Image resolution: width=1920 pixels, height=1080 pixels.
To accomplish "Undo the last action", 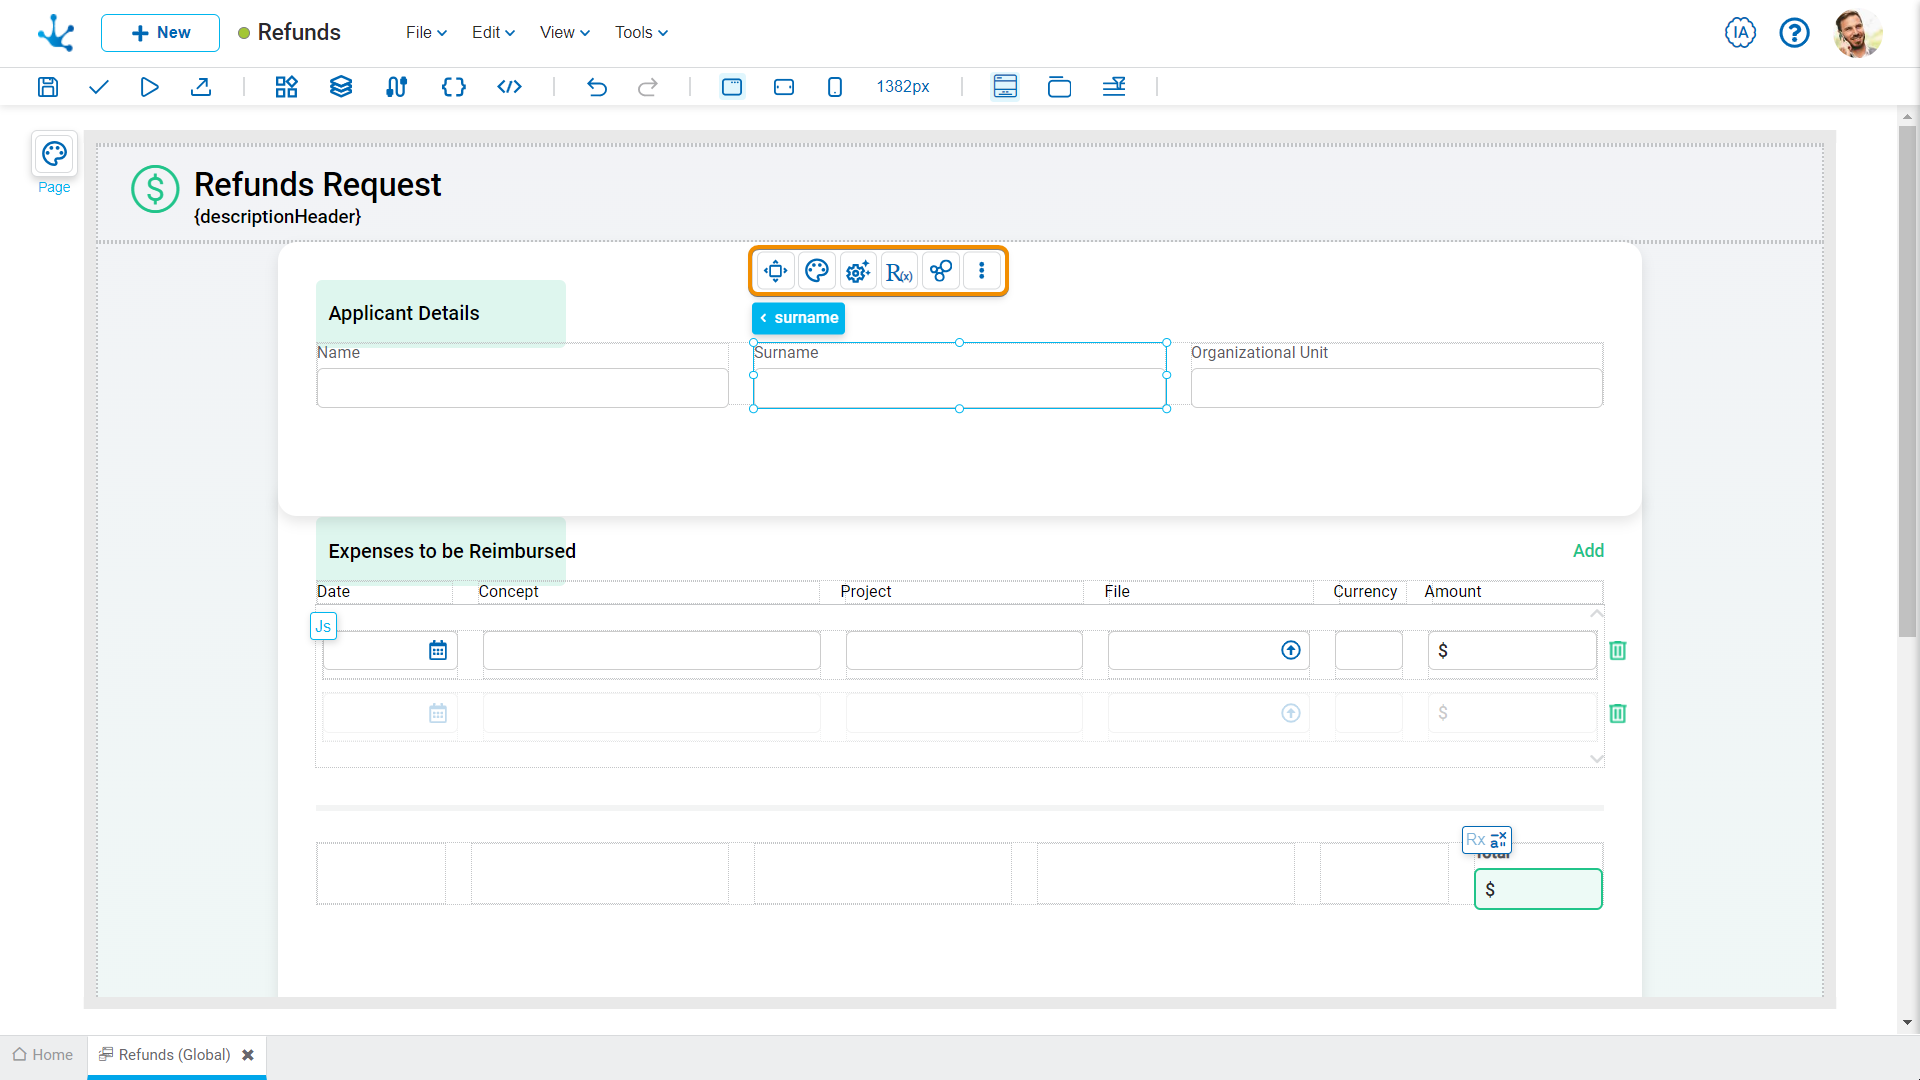I will tap(597, 87).
